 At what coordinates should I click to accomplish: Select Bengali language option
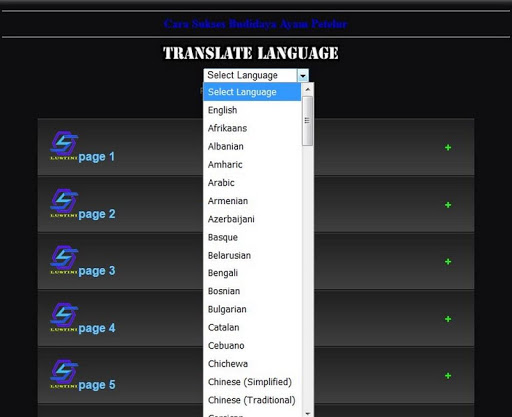[252, 273]
